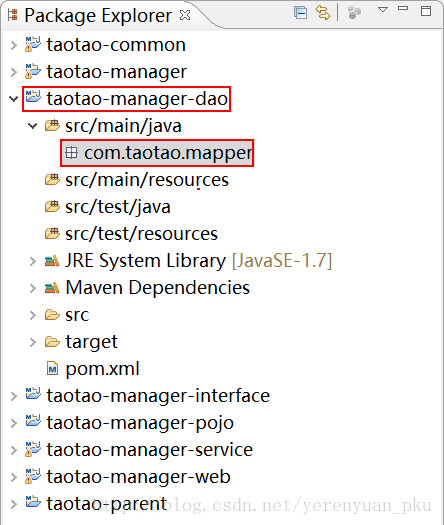Expand the taotao-manager-pojo project
Image resolution: width=444 pixels, height=525 pixels.
pyautogui.click(x=14, y=423)
